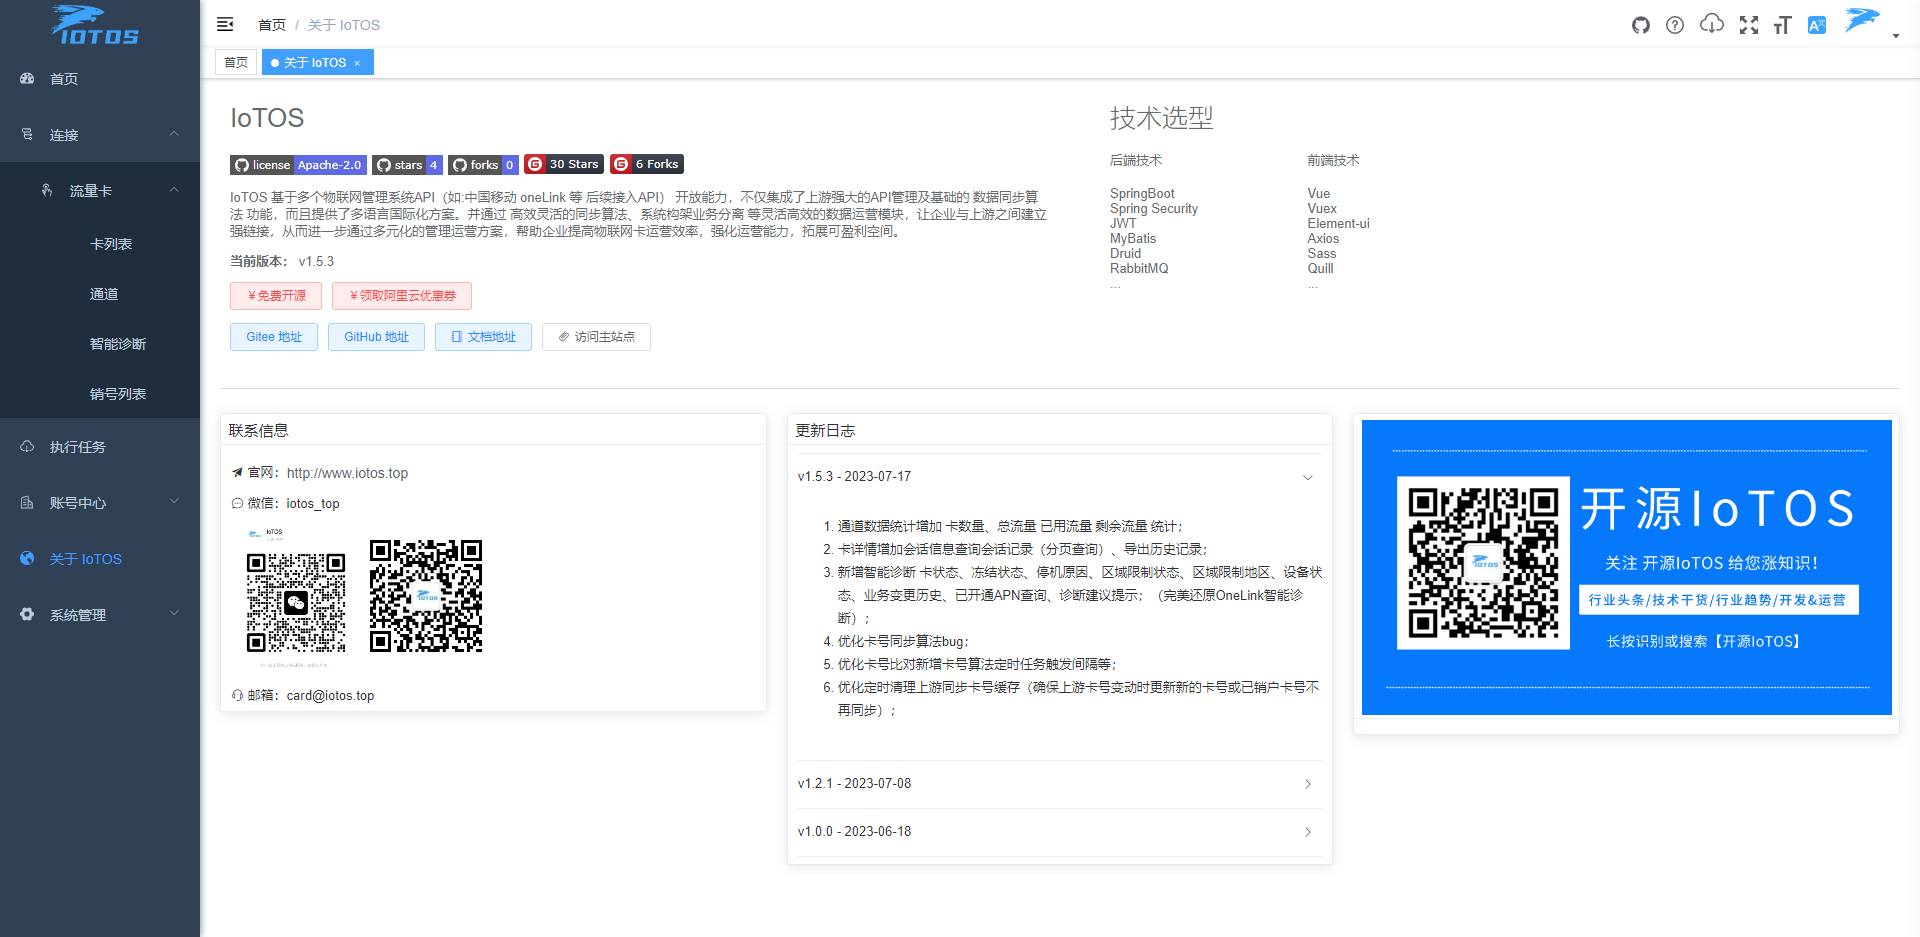
Task: Open 销号列表 in the sidebar
Action: coord(100,394)
